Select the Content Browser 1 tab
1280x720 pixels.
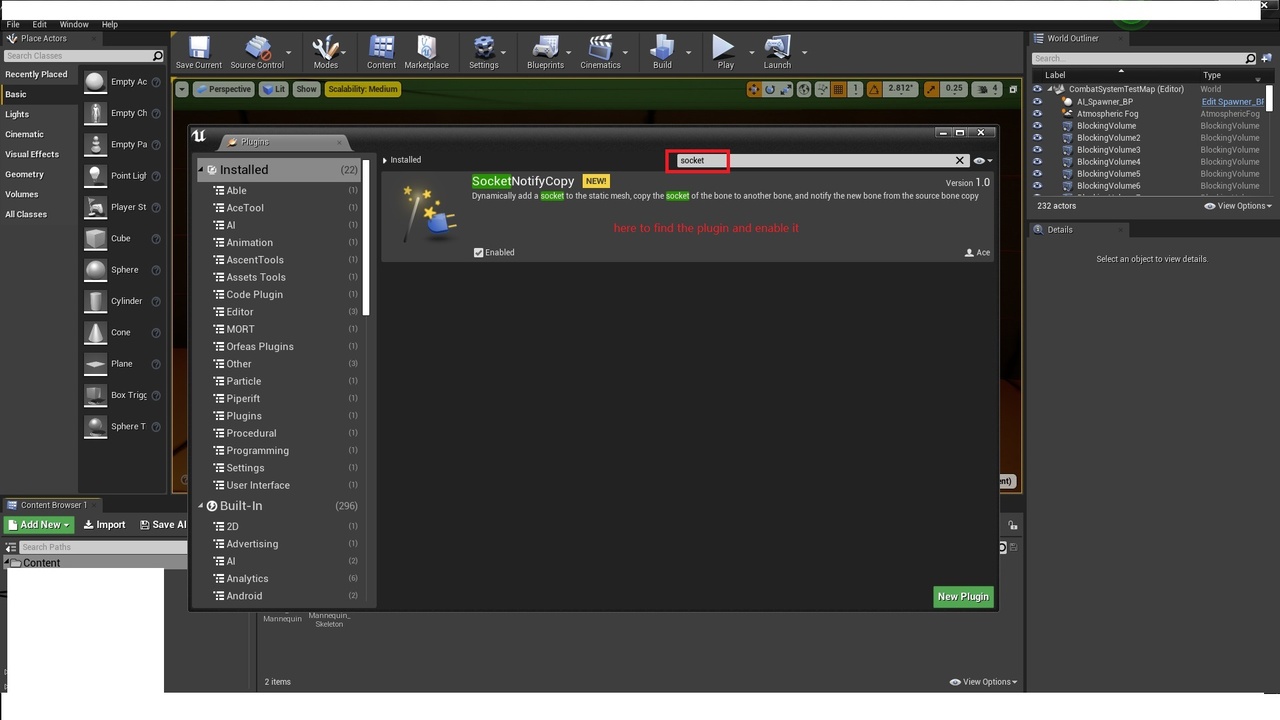(52, 505)
